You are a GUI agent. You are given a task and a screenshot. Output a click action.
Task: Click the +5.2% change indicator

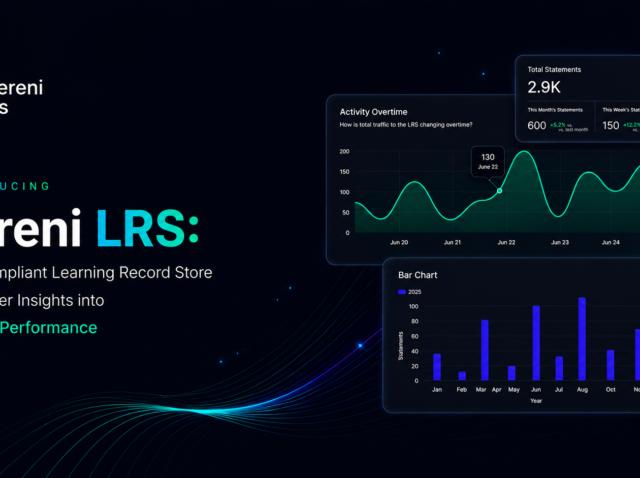[x=558, y=125]
